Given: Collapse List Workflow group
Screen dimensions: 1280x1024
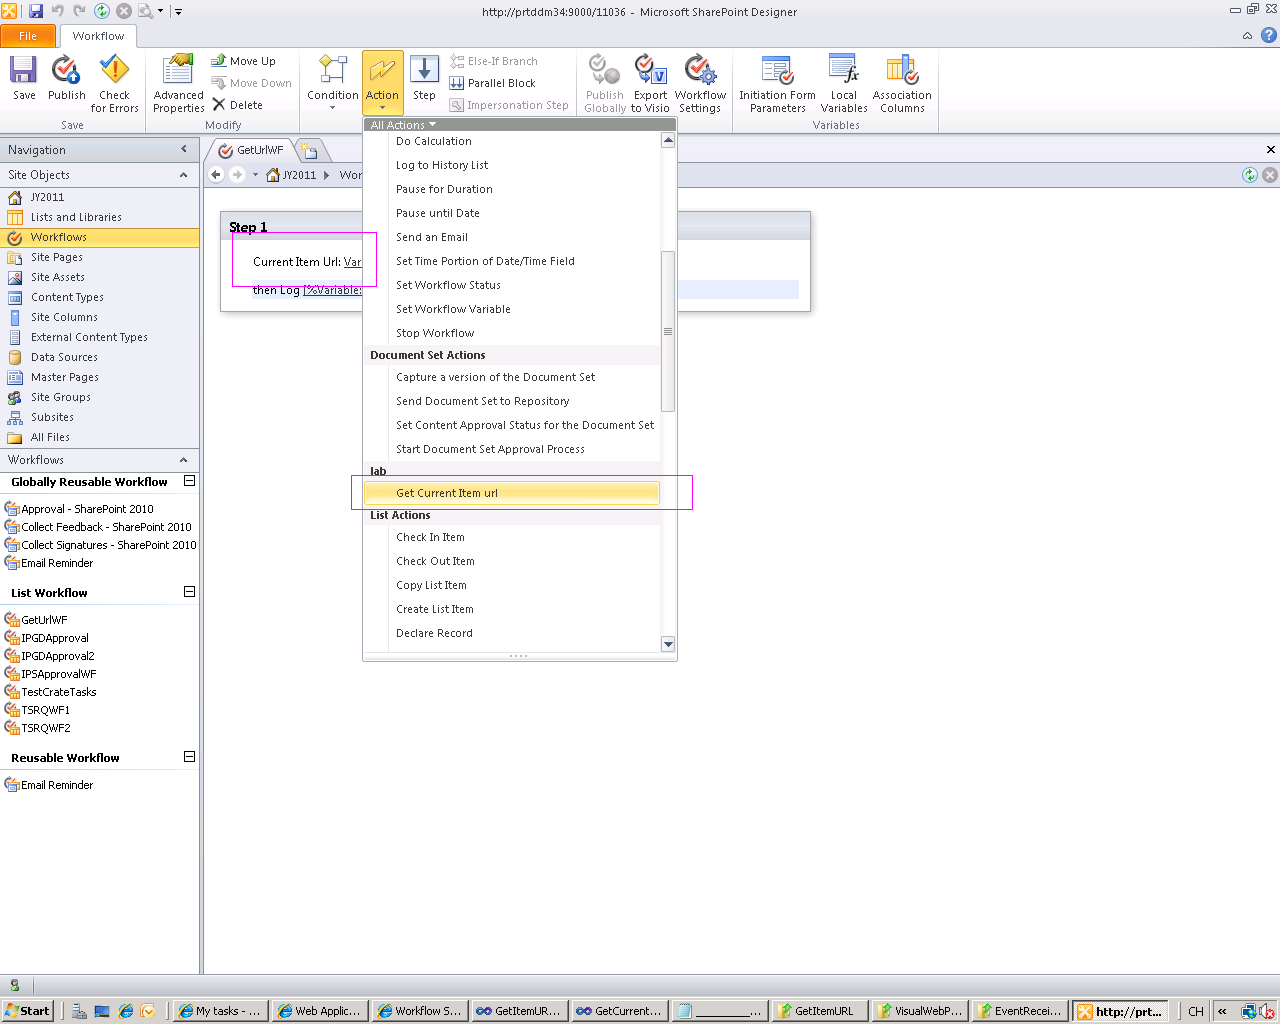Looking at the screenshot, I should pyautogui.click(x=189, y=592).
